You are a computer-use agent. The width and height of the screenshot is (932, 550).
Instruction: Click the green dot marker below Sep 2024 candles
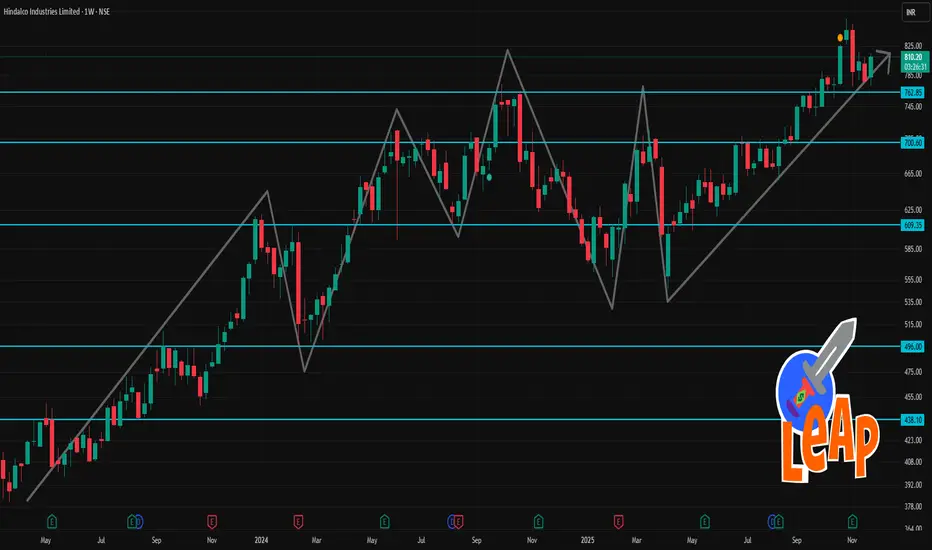coord(489,177)
